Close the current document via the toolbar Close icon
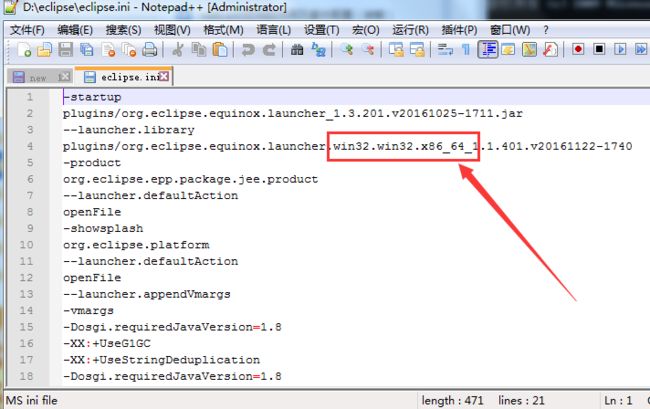The height and width of the screenshot is (409, 650). click(108, 50)
